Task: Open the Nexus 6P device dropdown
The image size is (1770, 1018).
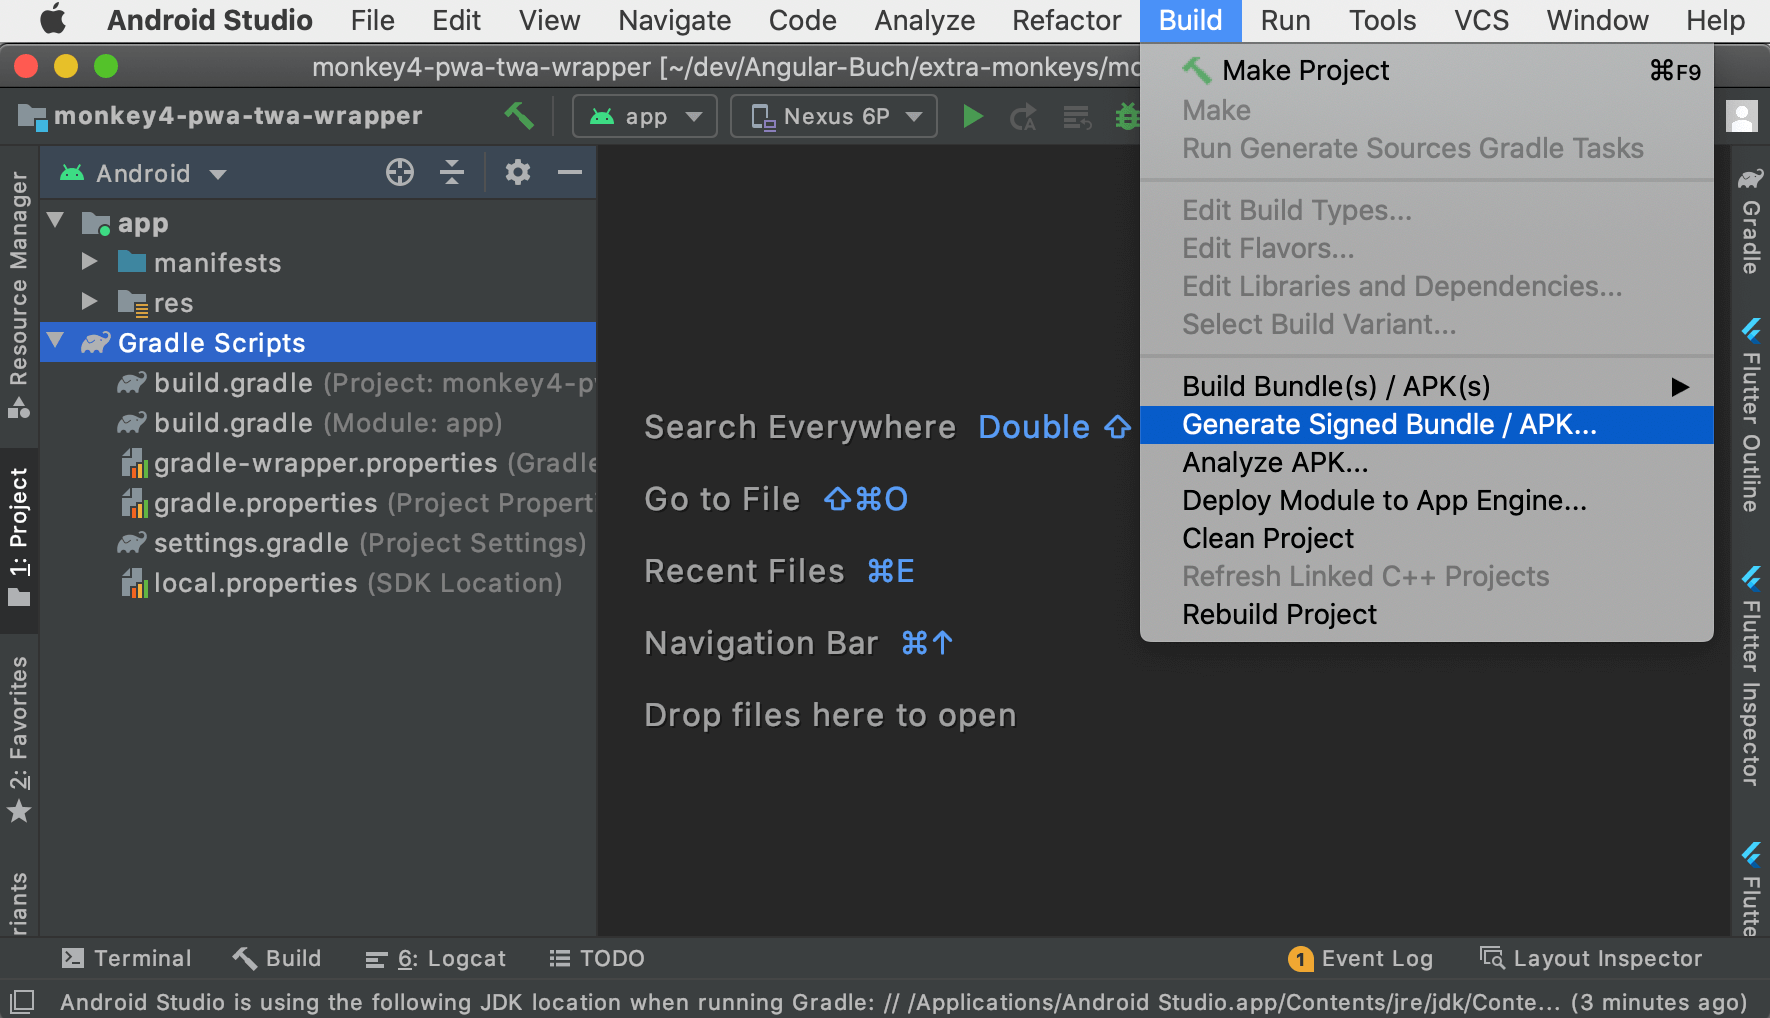Action: [x=834, y=116]
